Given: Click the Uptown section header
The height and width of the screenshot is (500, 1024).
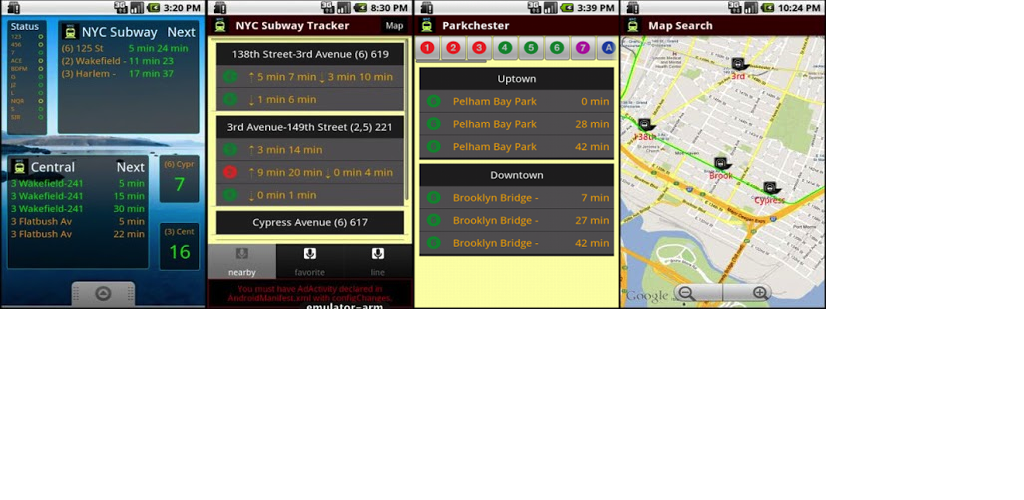Looking at the screenshot, I should coord(517,79).
